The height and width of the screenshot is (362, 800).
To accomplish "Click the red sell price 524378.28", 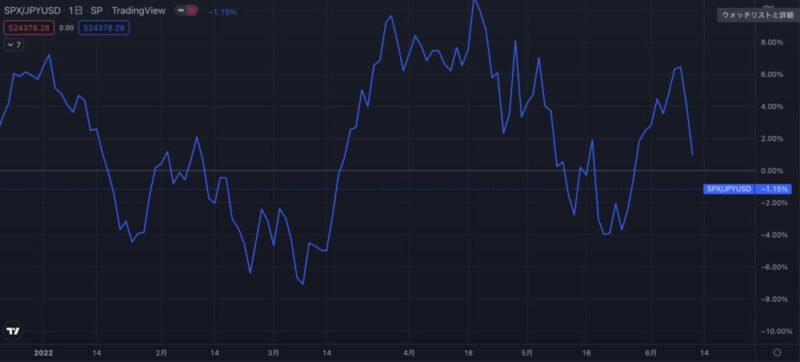I will tap(29, 28).
